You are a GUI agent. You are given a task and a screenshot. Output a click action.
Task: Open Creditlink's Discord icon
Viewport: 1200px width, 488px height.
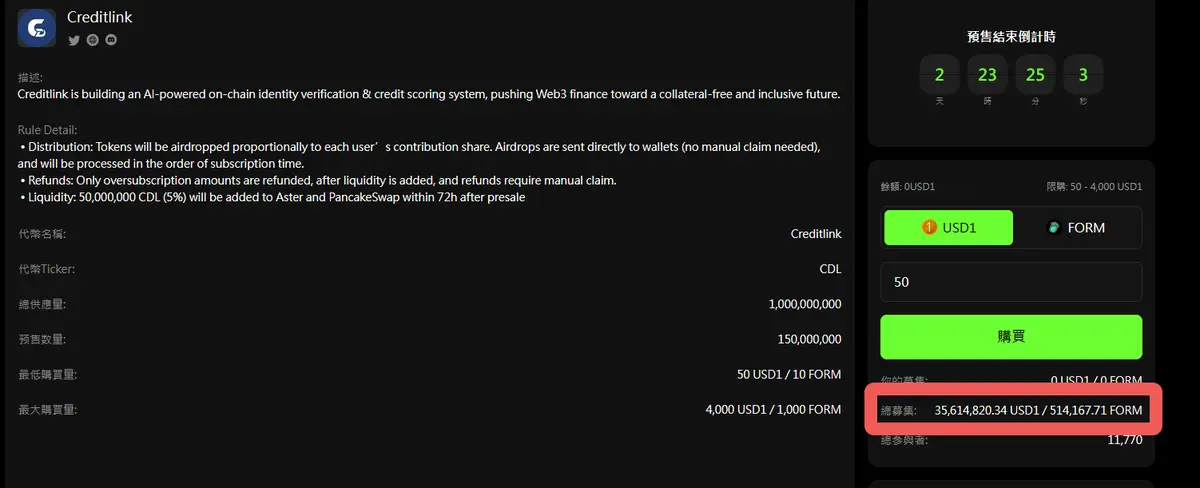(110, 40)
